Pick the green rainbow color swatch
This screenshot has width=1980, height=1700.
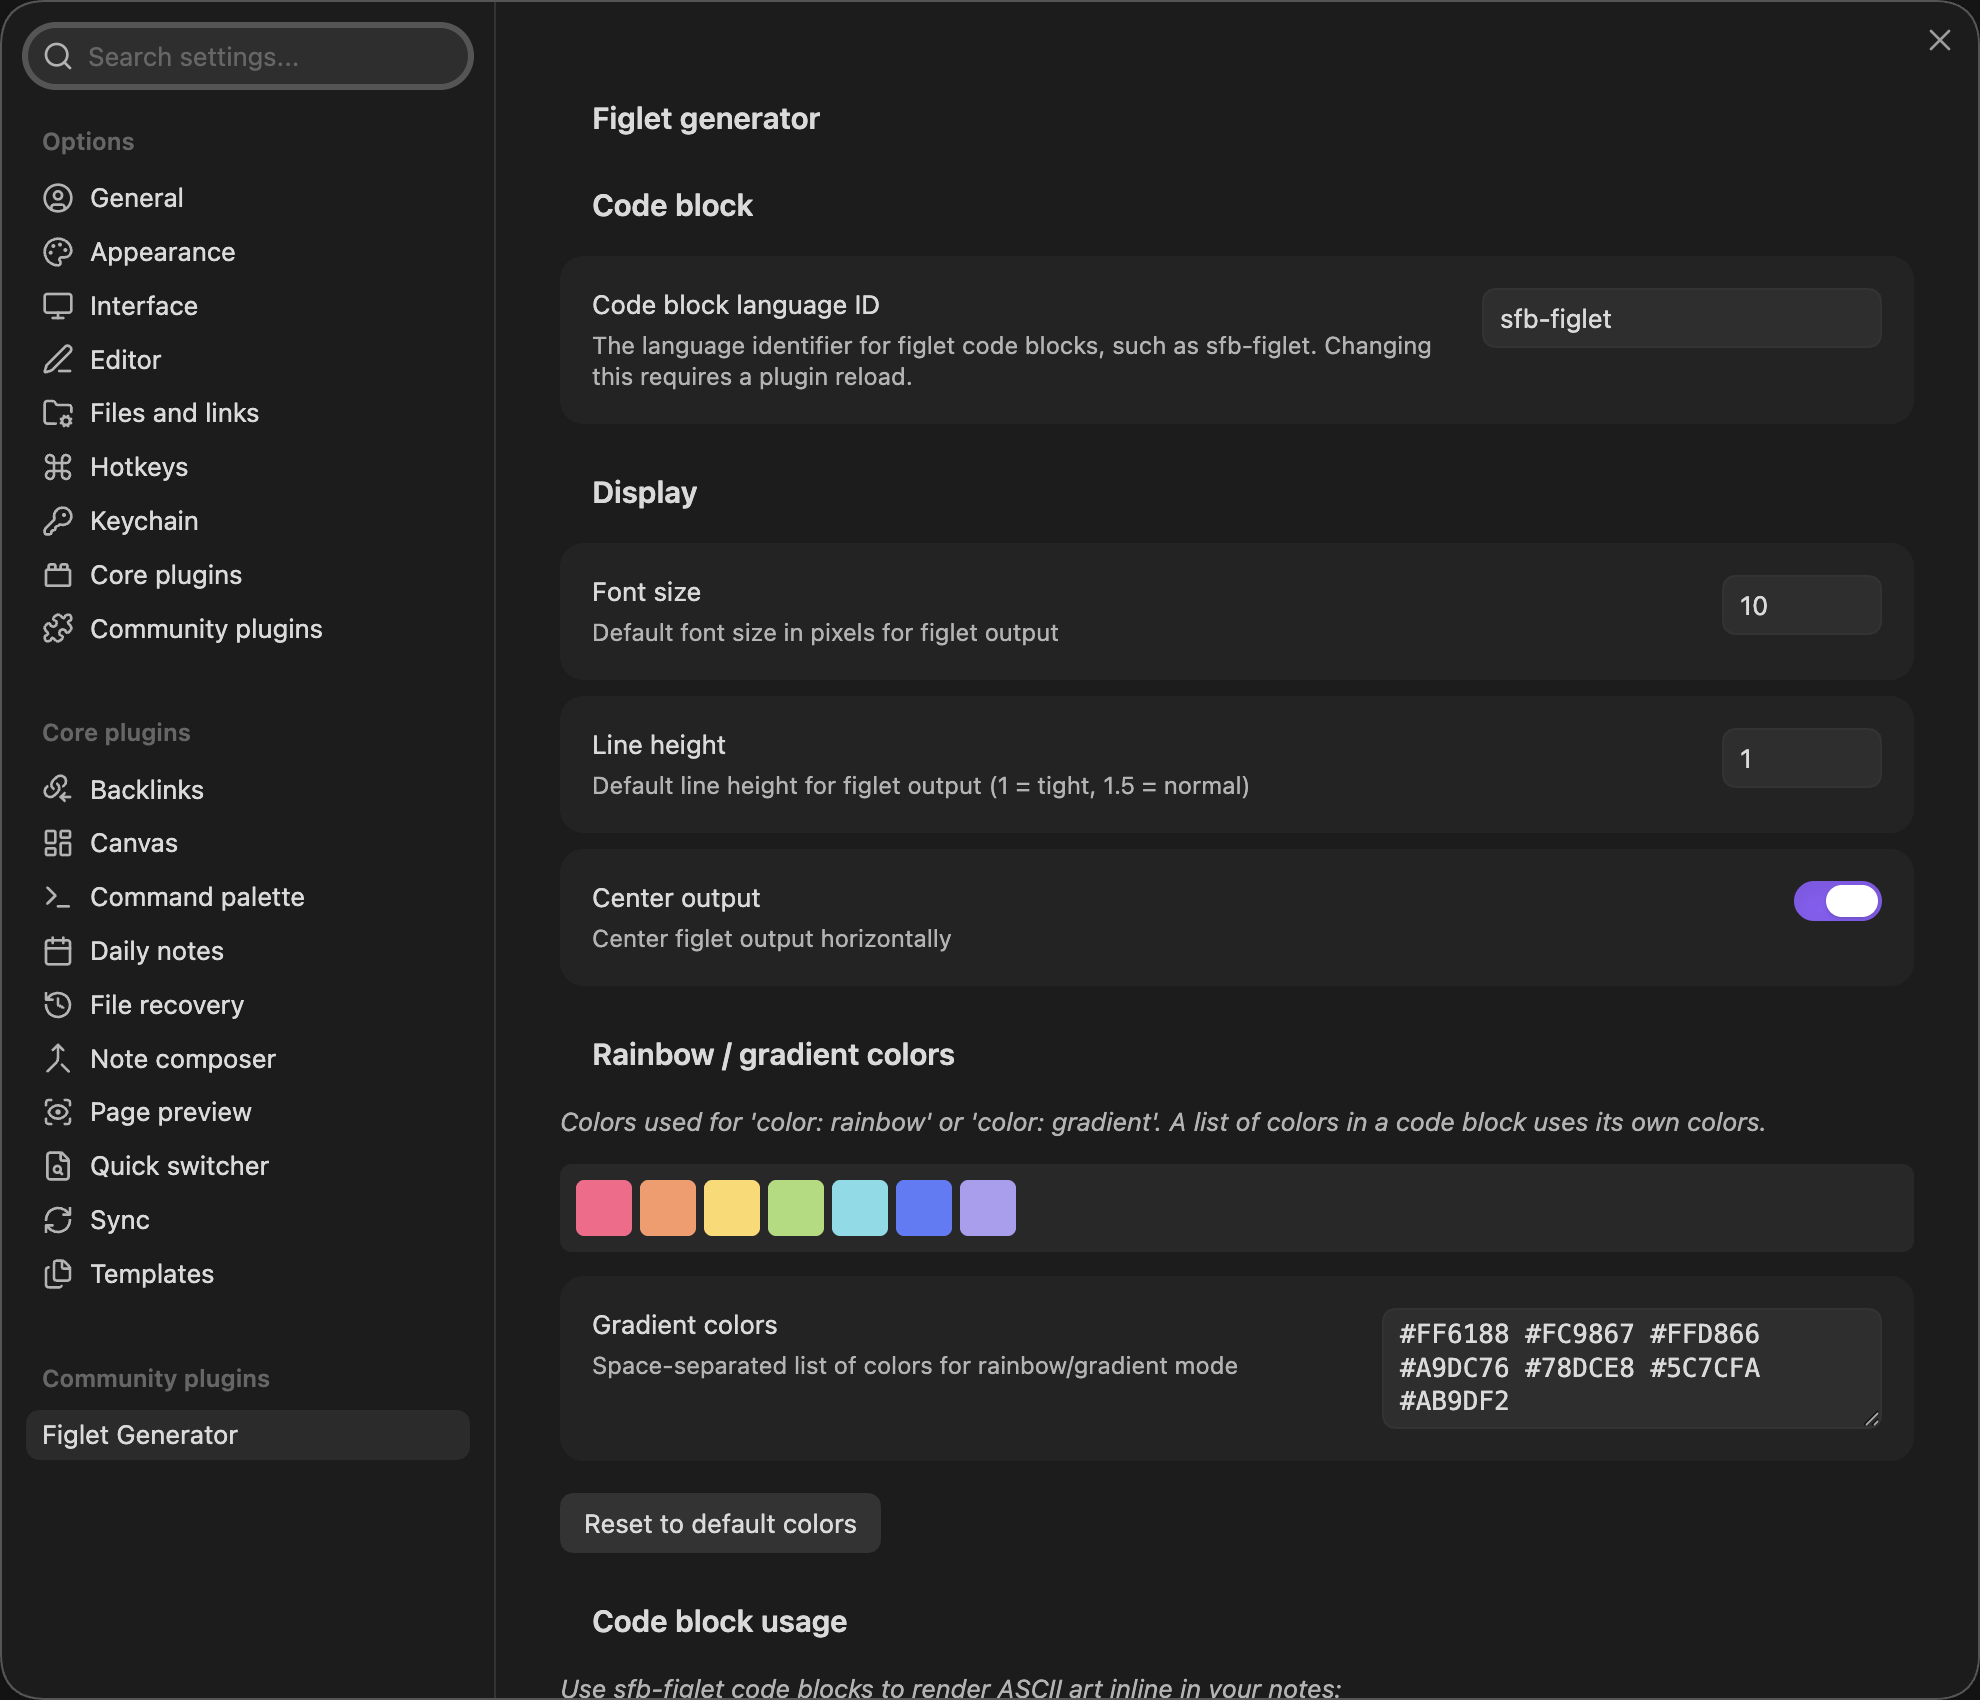(796, 1208)
